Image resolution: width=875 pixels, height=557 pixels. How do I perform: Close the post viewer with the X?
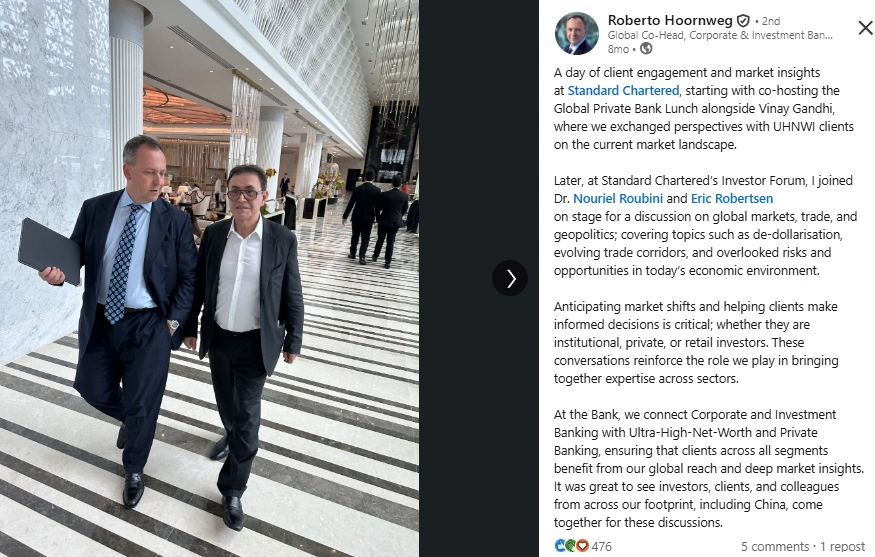pos(865,27)
